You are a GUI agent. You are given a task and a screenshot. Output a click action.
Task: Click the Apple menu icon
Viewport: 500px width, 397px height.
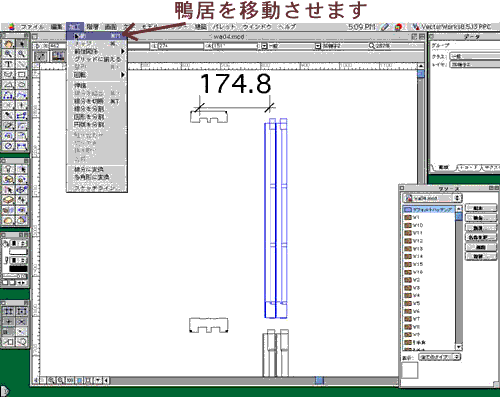[x=12, y=27]
